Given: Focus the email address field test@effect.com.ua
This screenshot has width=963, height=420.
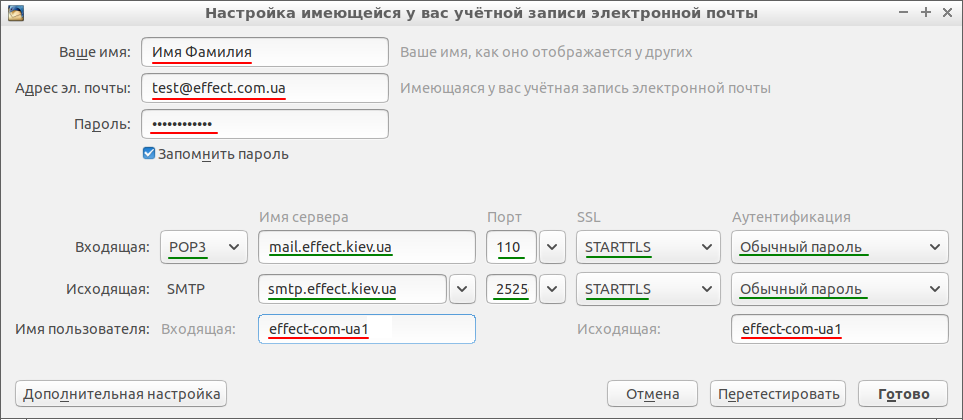Looking at the screenshot, I should [x=265, y=88].
